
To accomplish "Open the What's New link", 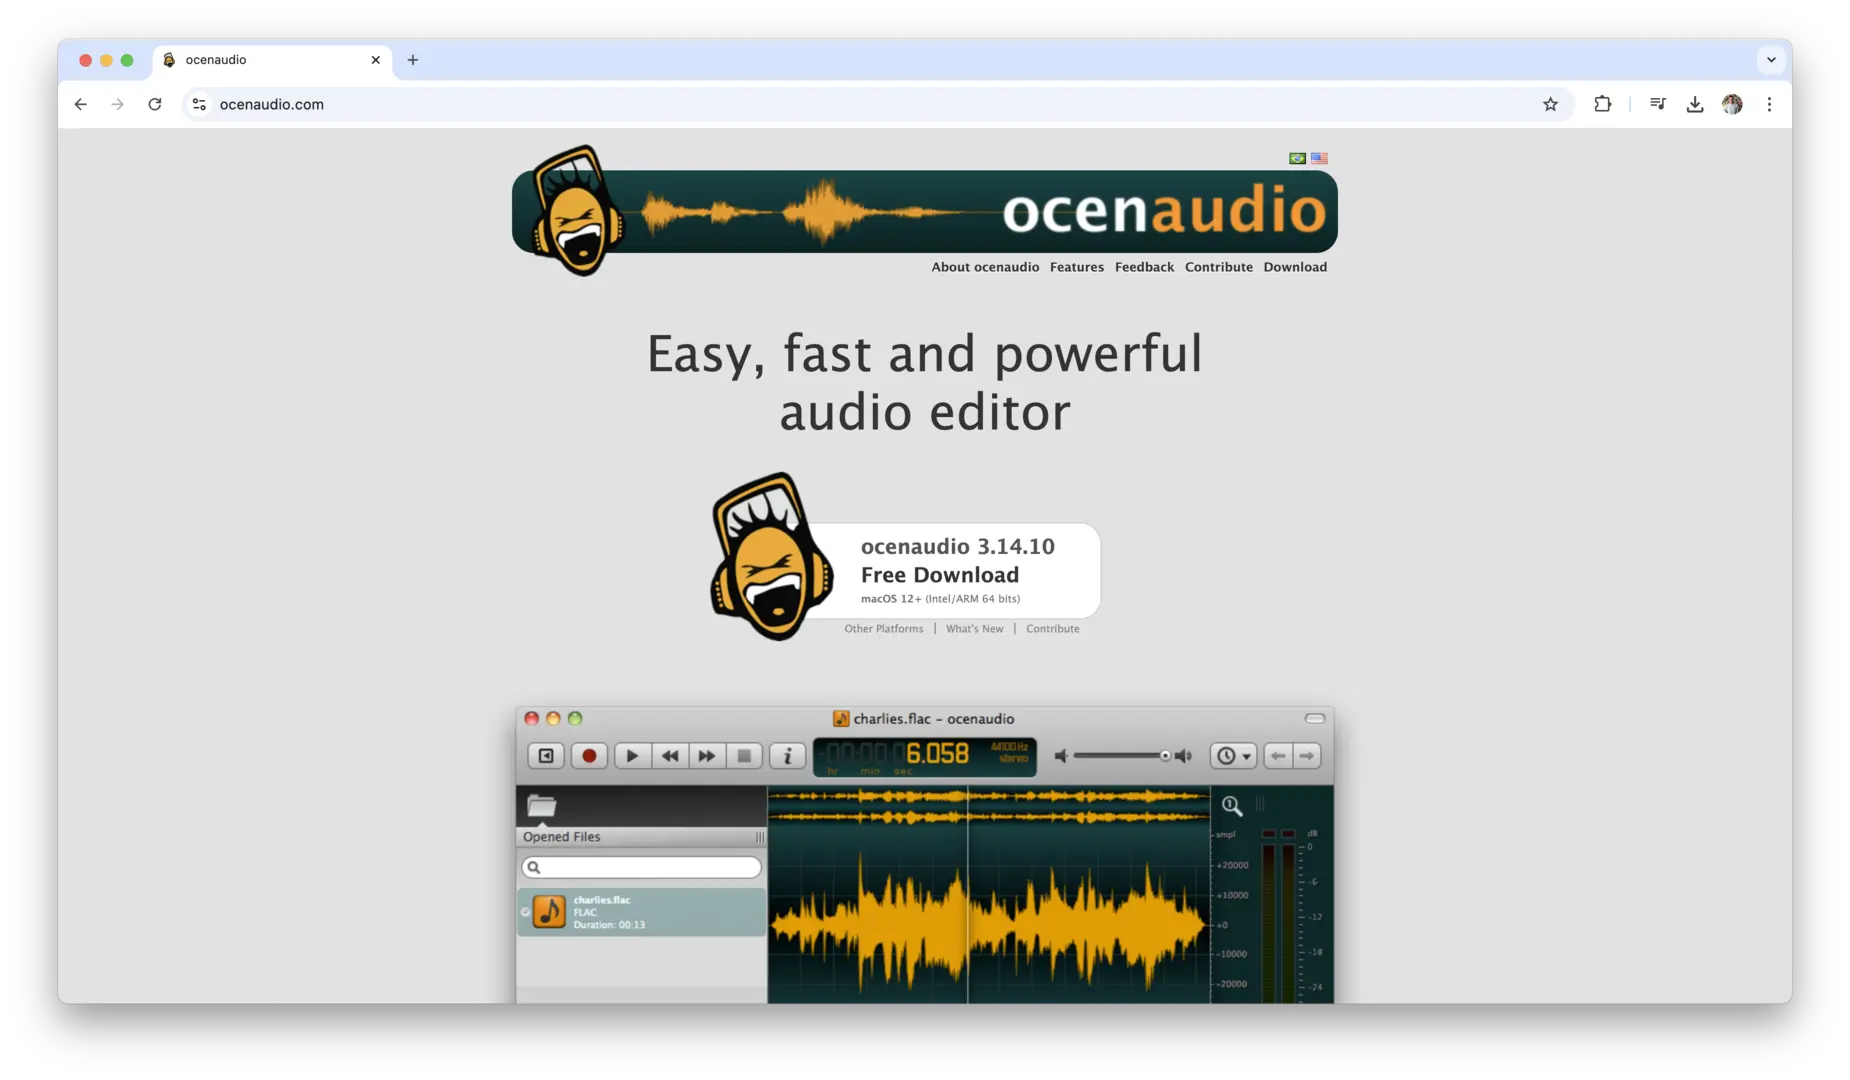I will tap(974, 629).
